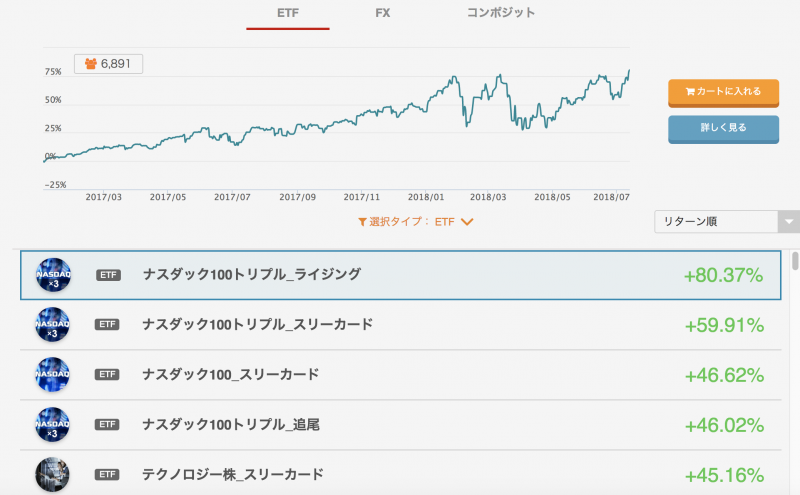Click the +46.62% return value
Viewport: 800px width, 495px height.
[x=724, y=375]
